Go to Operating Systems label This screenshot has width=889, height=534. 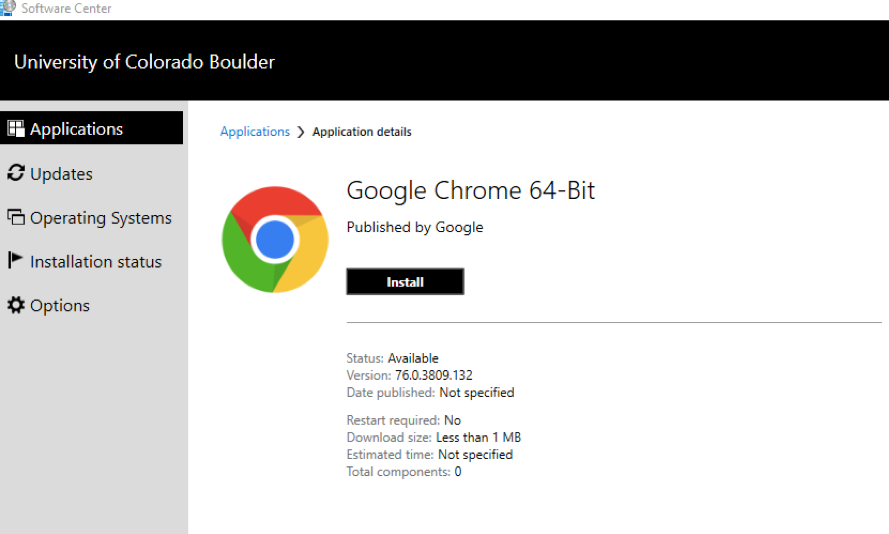pyautogui.click(x=101, y=218)
